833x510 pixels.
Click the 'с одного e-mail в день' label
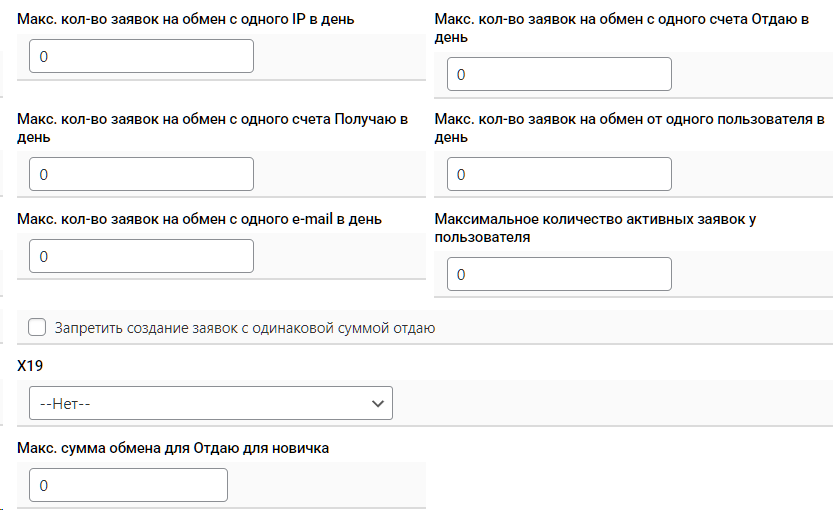(x=199, y=219)
